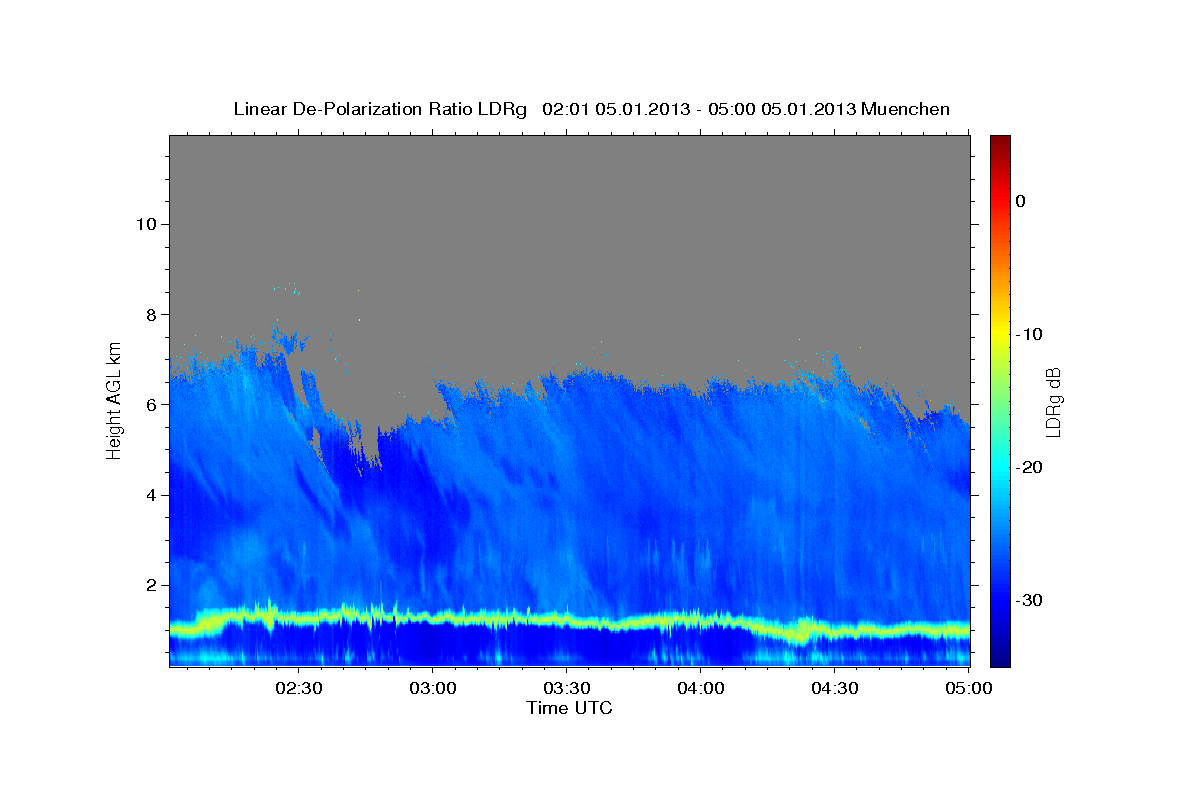Click the plot title 'Linear De-Polarization Ratio LDRg'

[380, 109]
